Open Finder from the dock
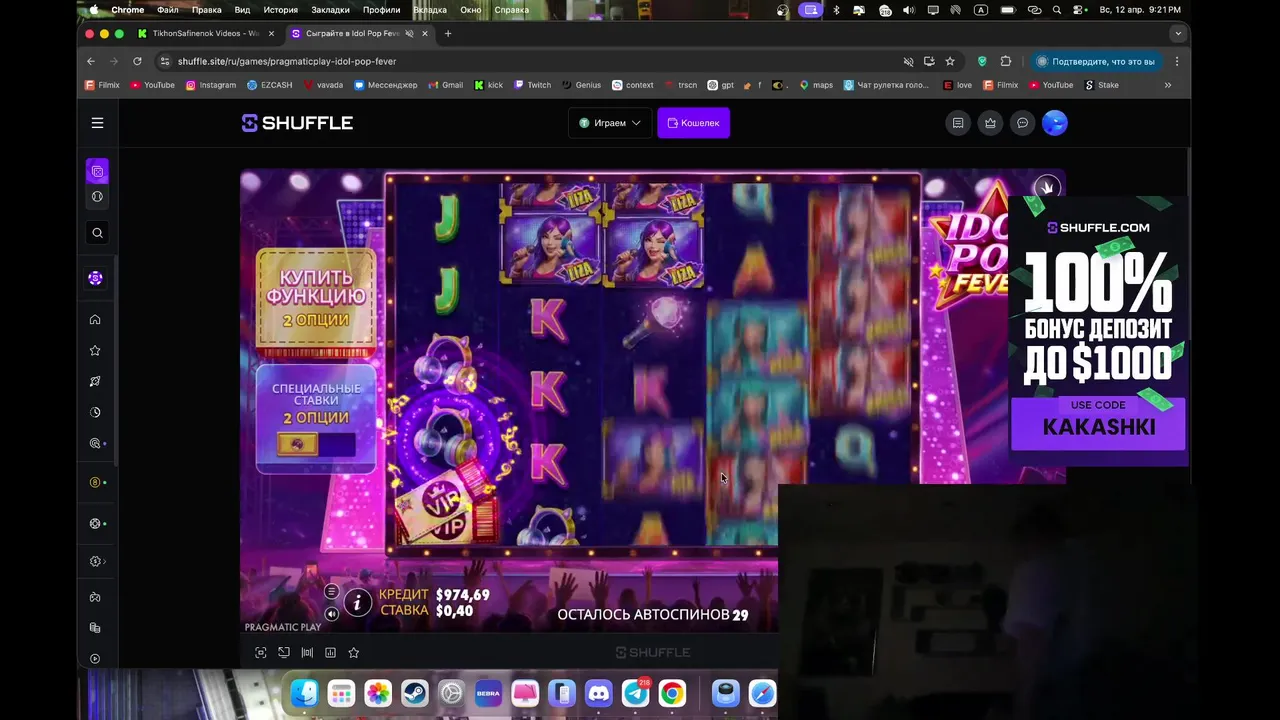 point(304,693)
